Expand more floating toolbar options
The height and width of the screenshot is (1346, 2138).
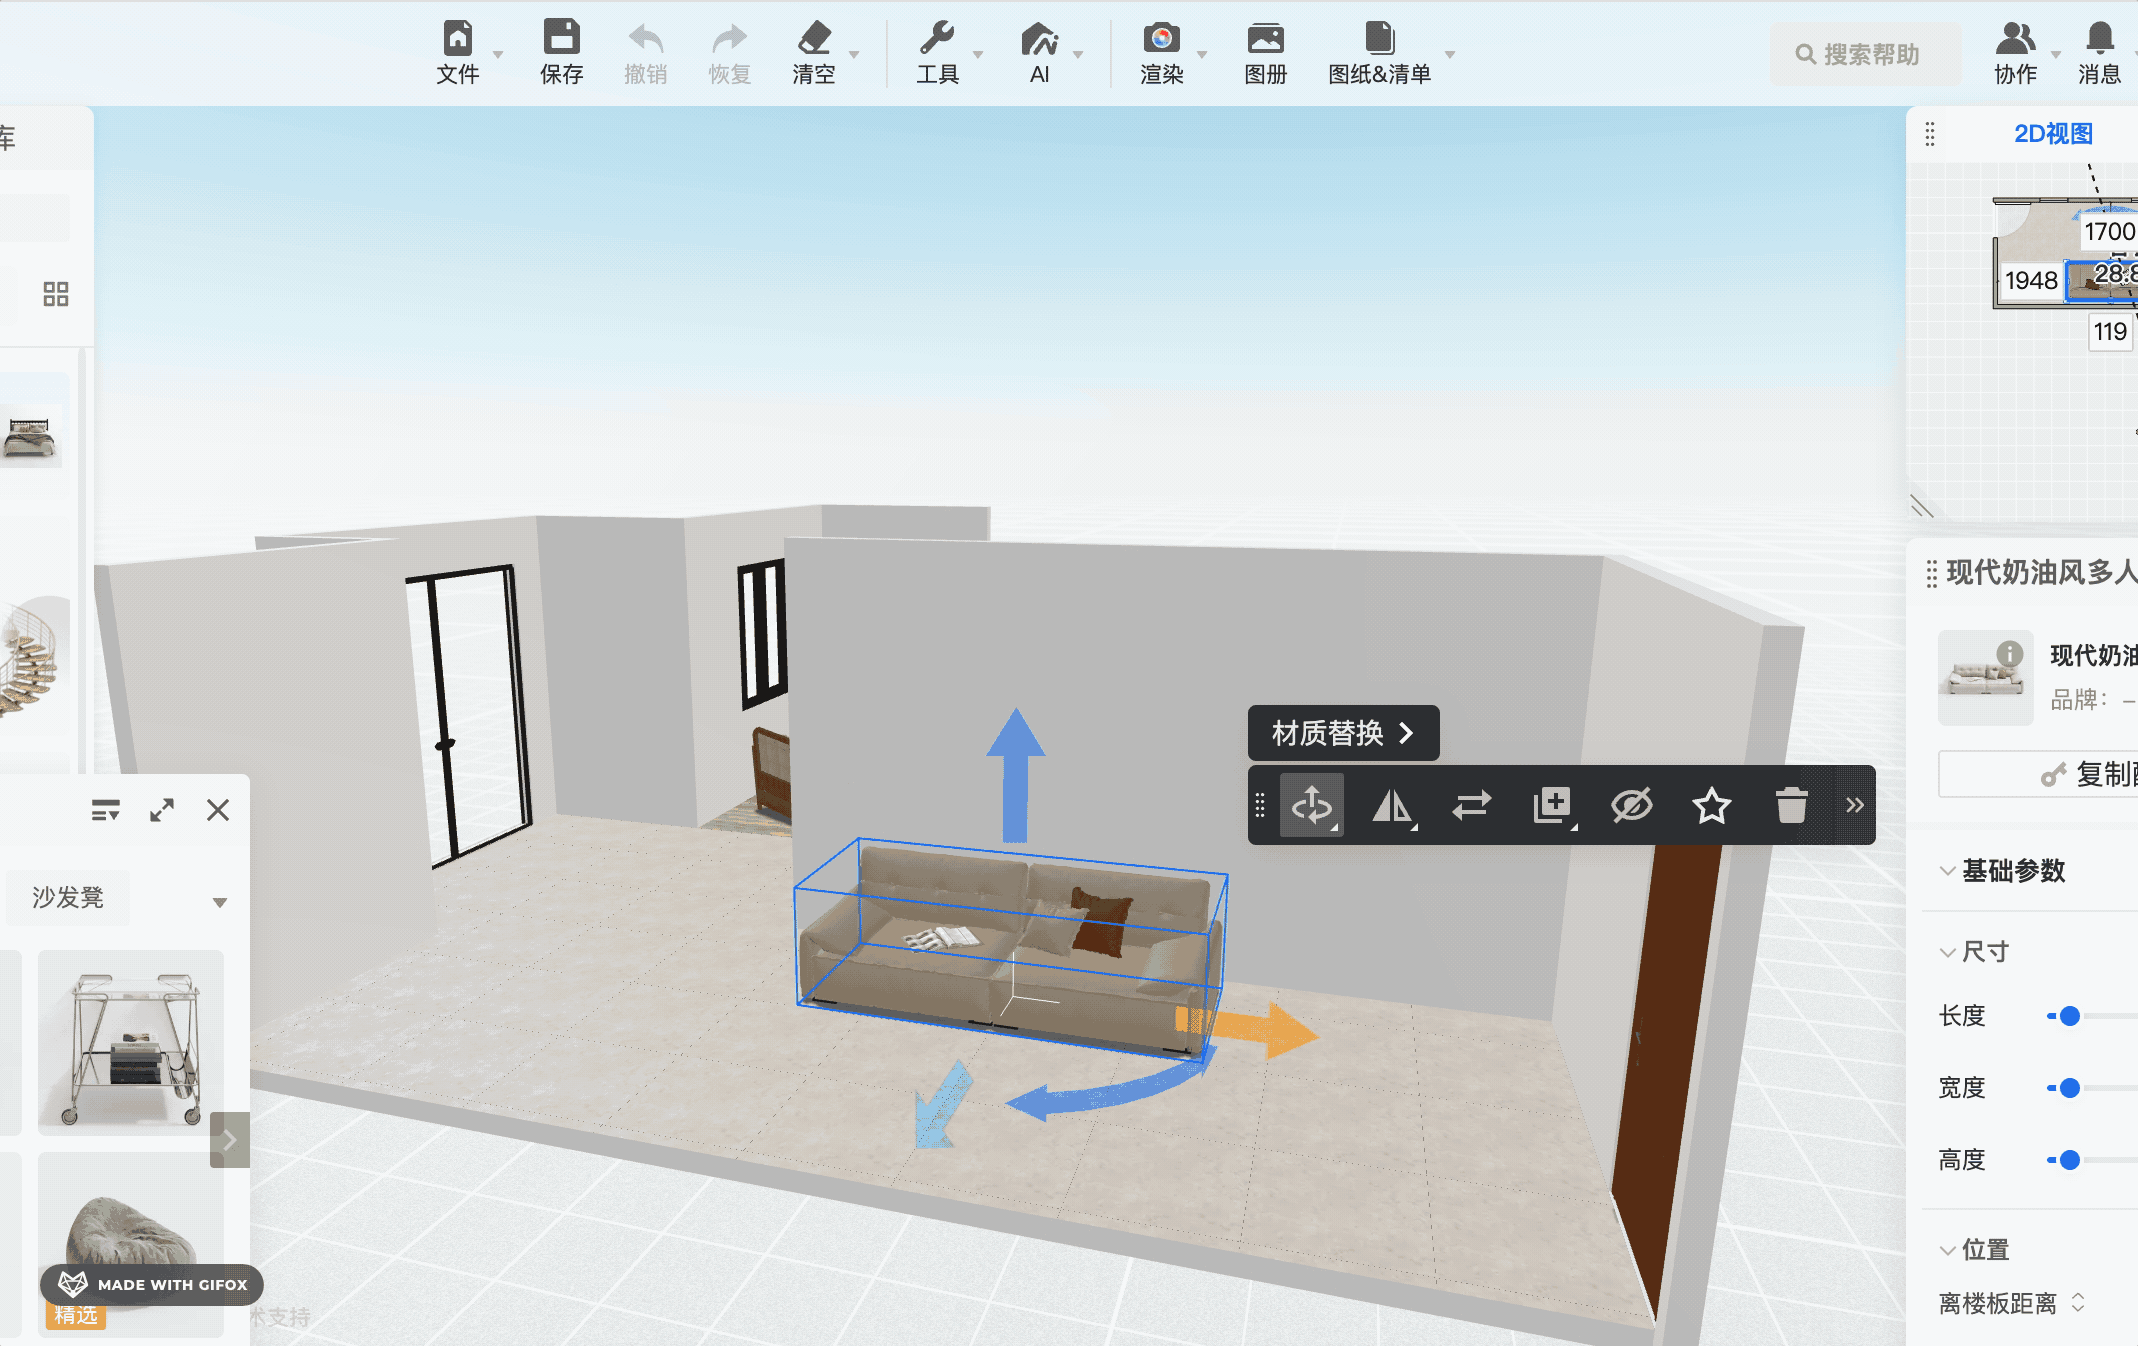(x=1854, y=805)
